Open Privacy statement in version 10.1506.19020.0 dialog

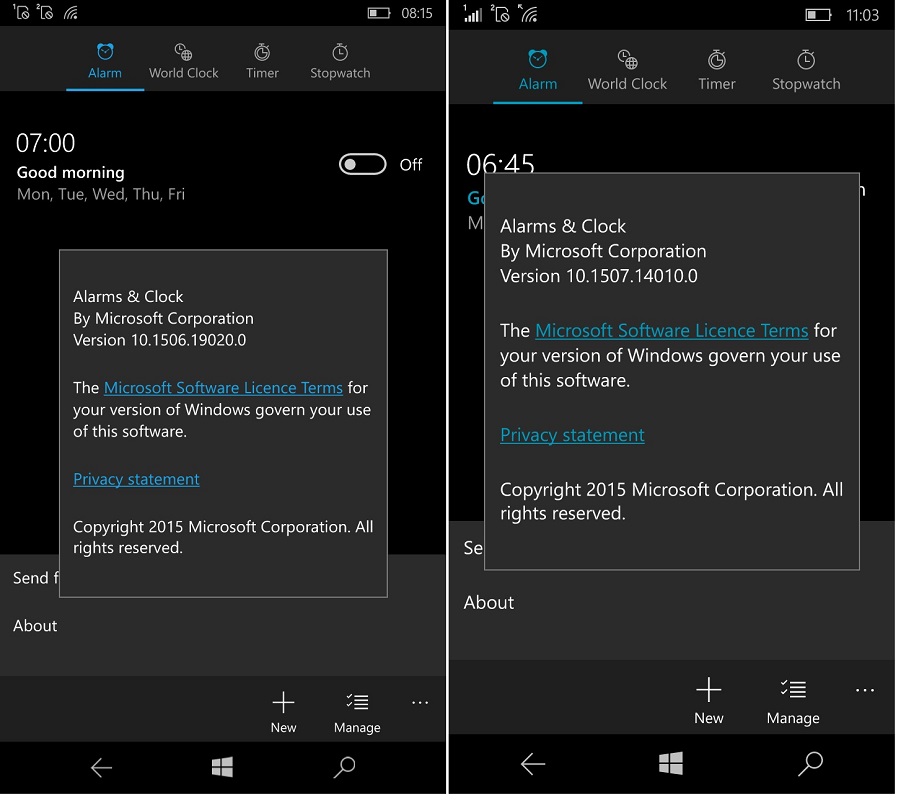coord(136,479)
